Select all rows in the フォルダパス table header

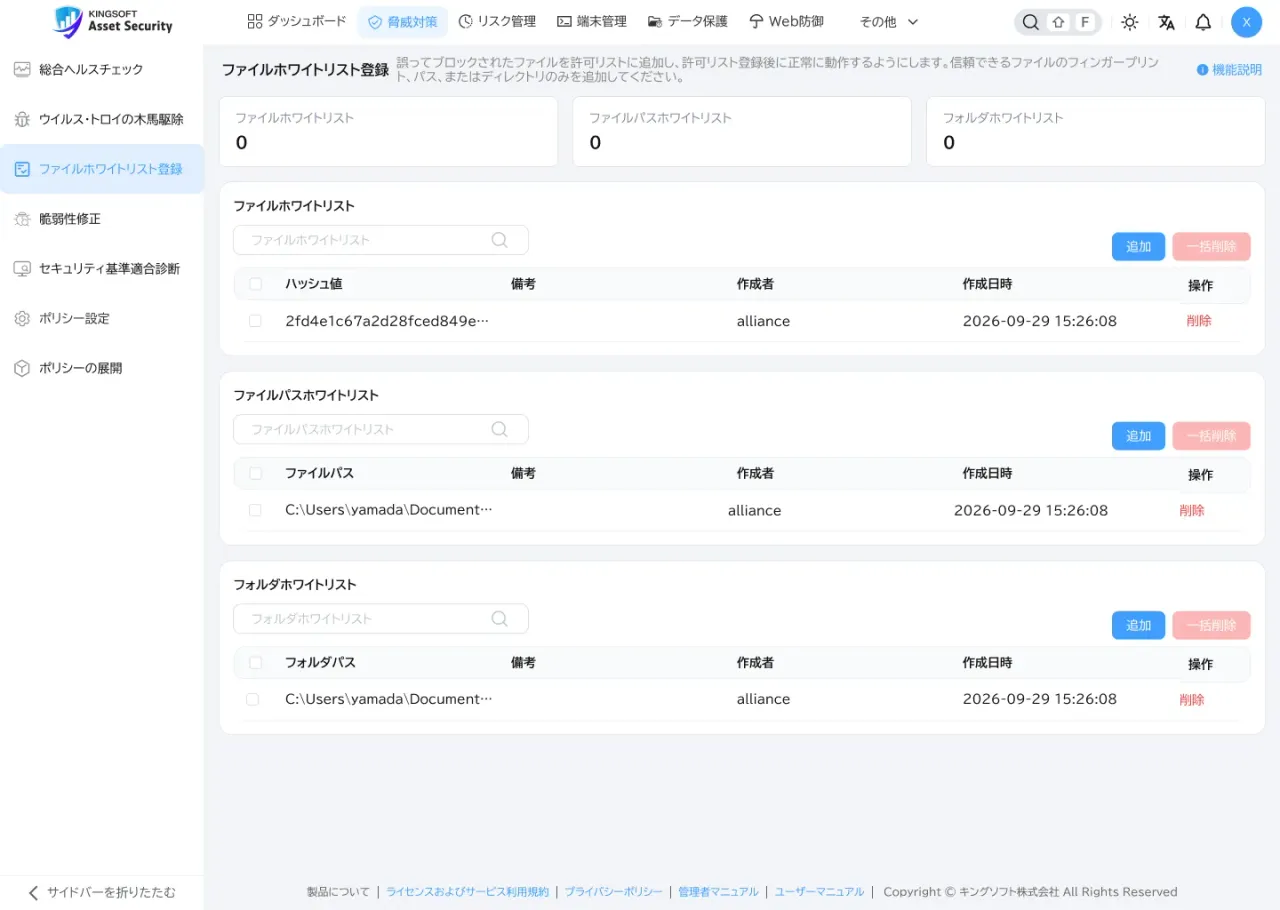point(255,662)
